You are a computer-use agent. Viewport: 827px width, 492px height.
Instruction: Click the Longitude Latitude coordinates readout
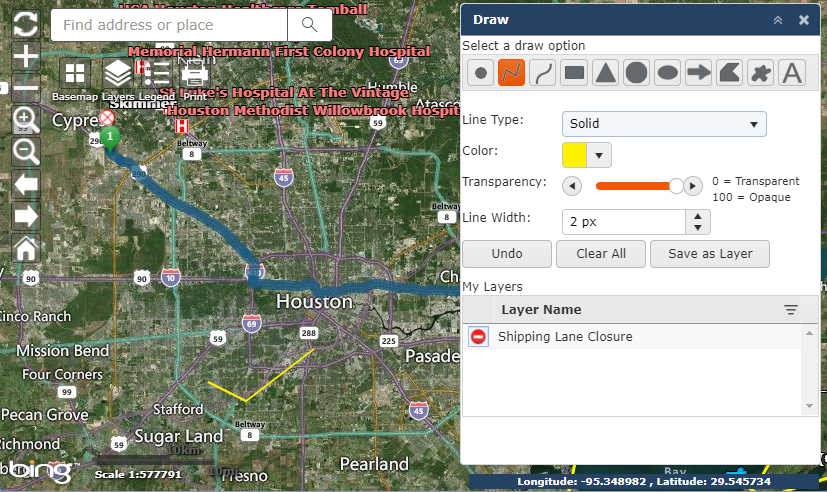pyautogui.click(x=644, y=481)
